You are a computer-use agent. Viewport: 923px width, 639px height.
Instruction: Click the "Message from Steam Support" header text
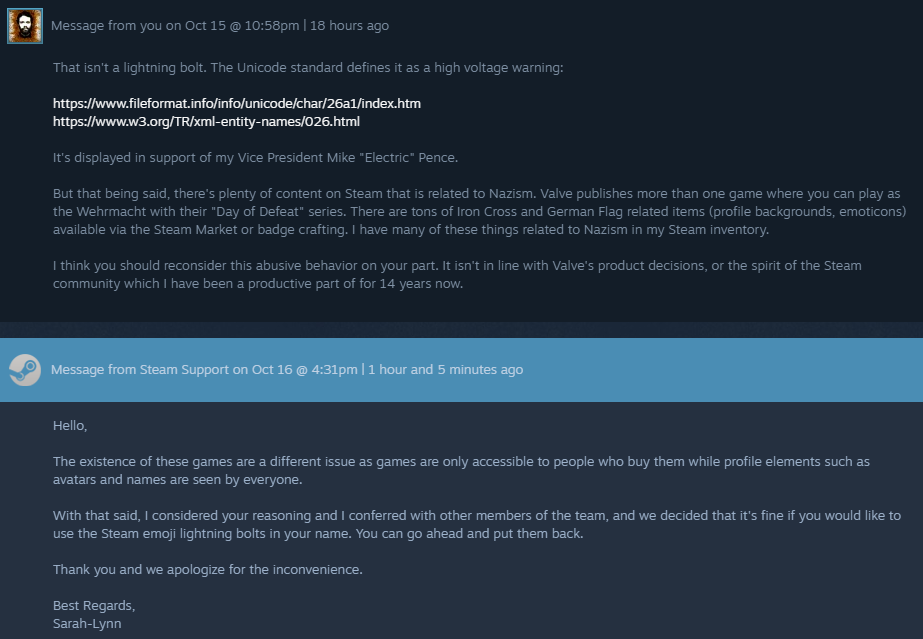pos(140,370)
